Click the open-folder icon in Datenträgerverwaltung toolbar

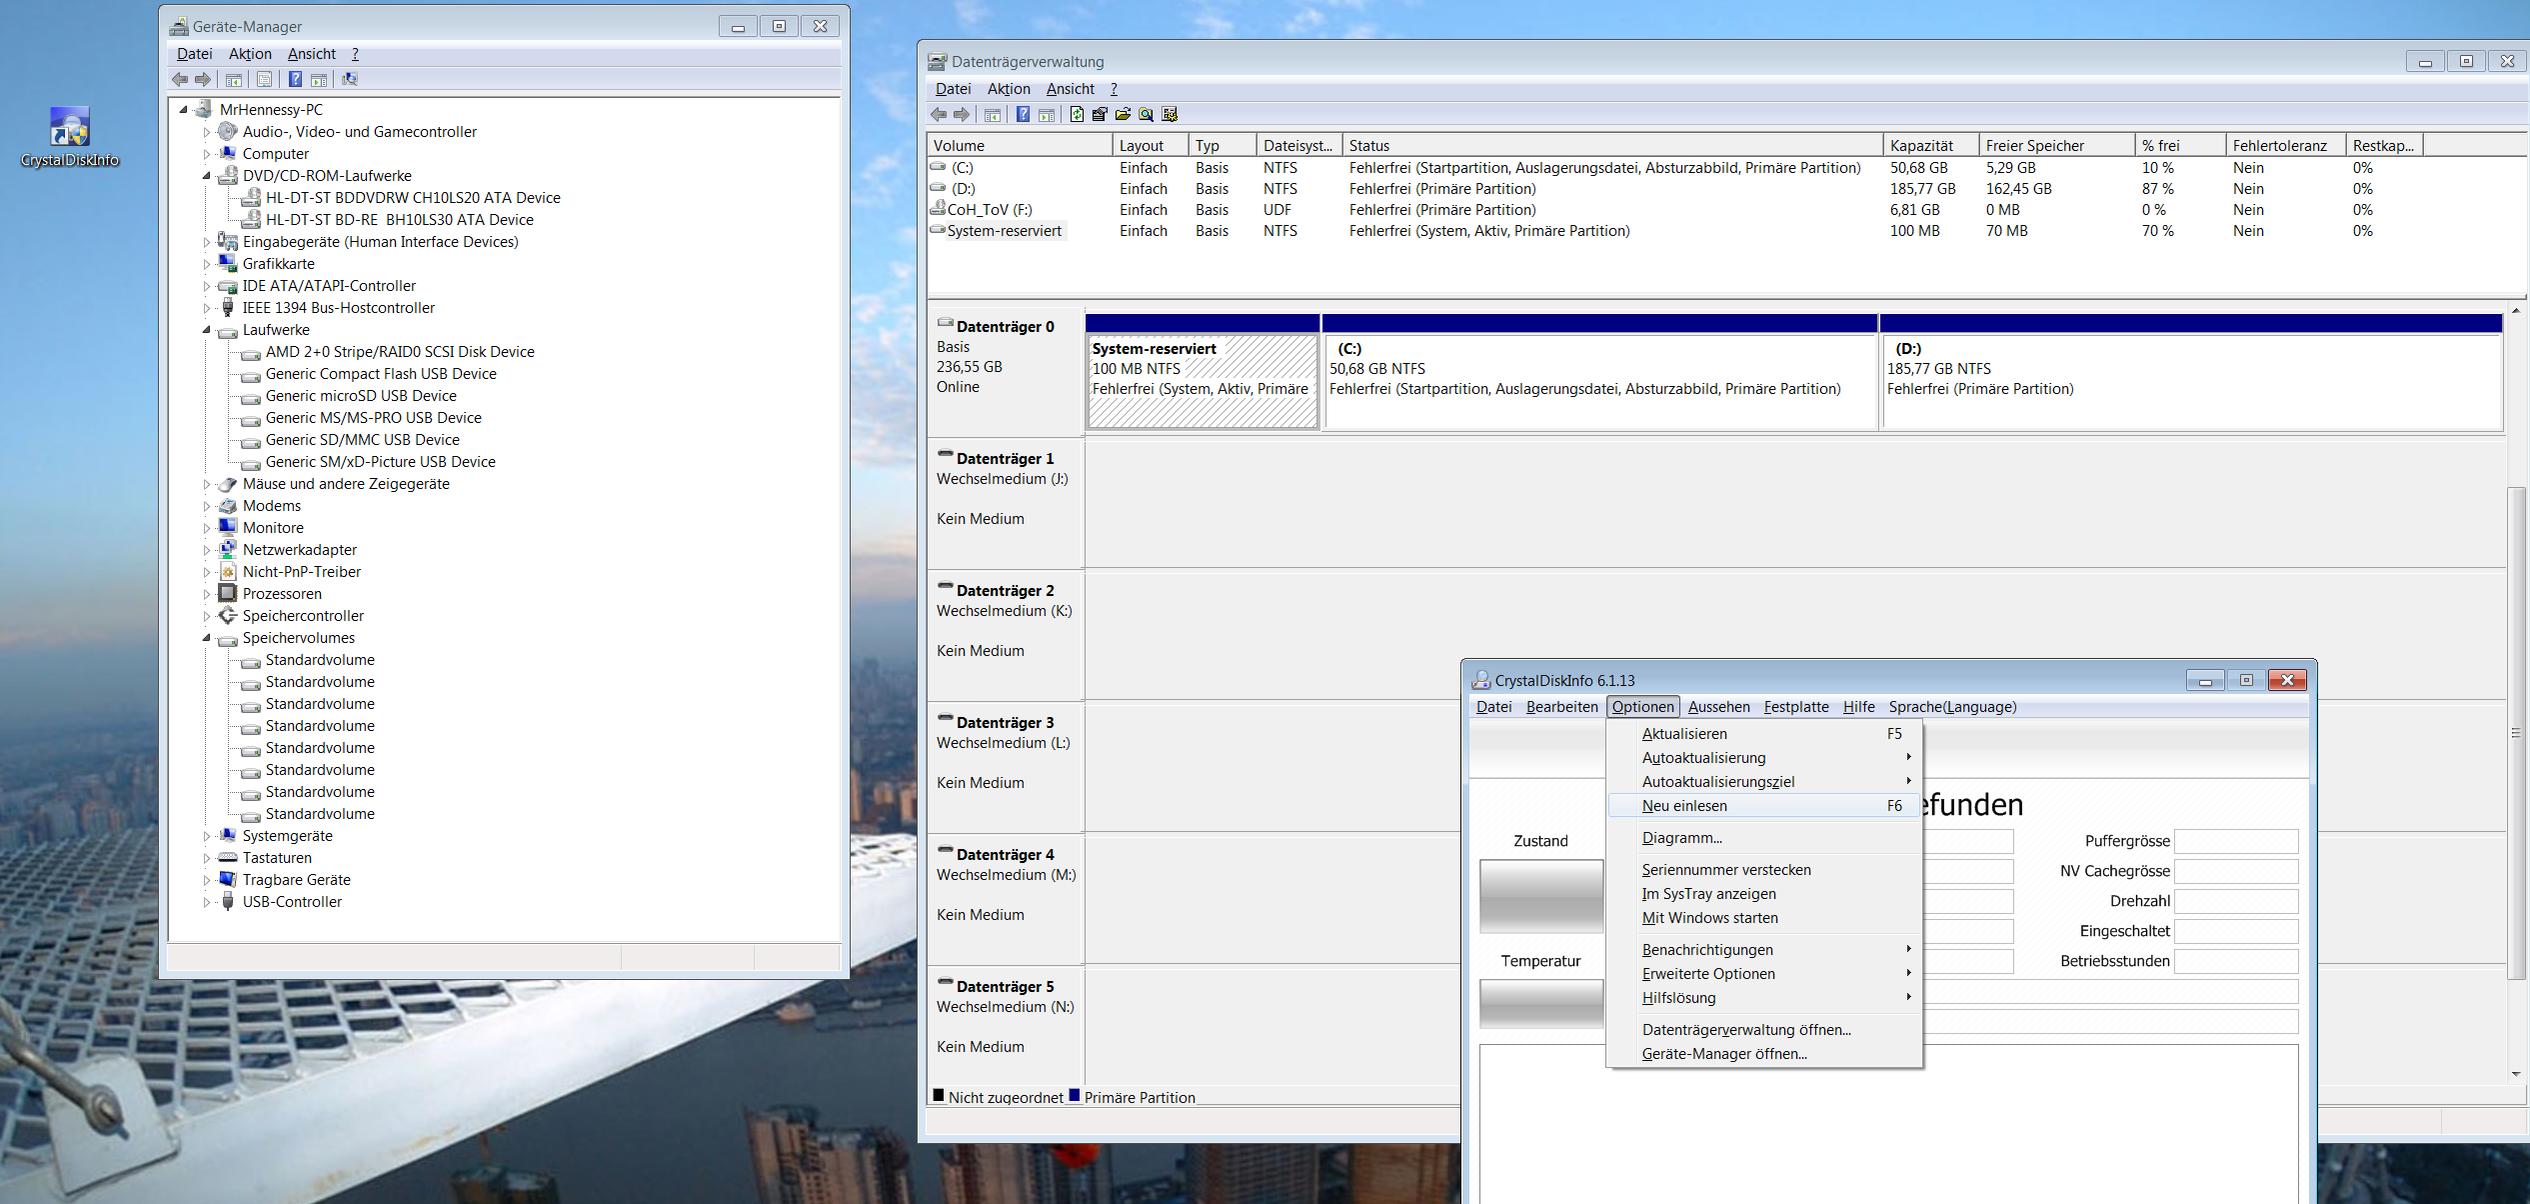click(1122, 115)
